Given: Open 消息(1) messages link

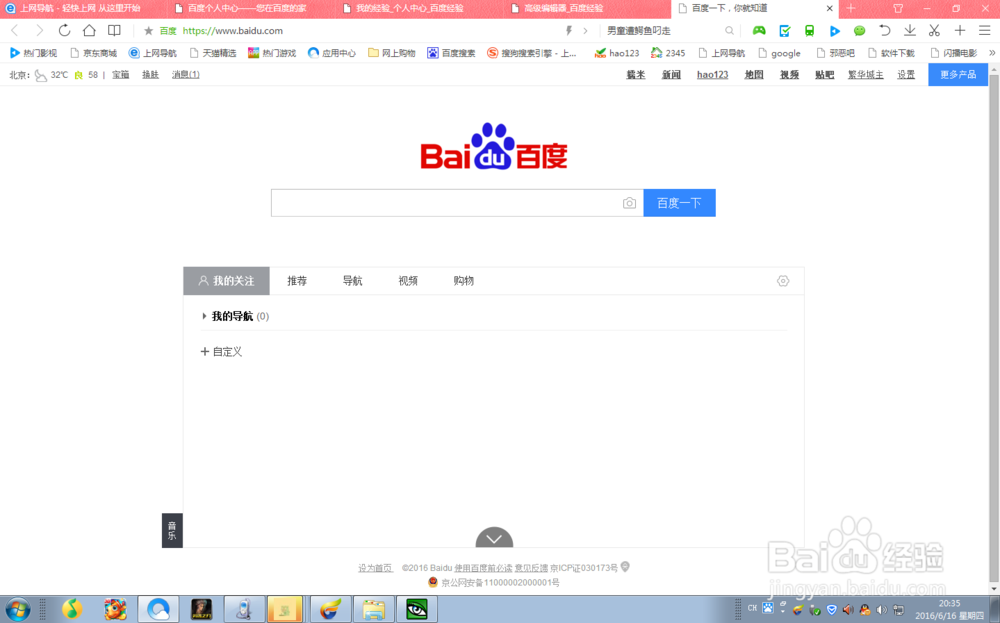Looking at the screenshot, I should [186, 75].
